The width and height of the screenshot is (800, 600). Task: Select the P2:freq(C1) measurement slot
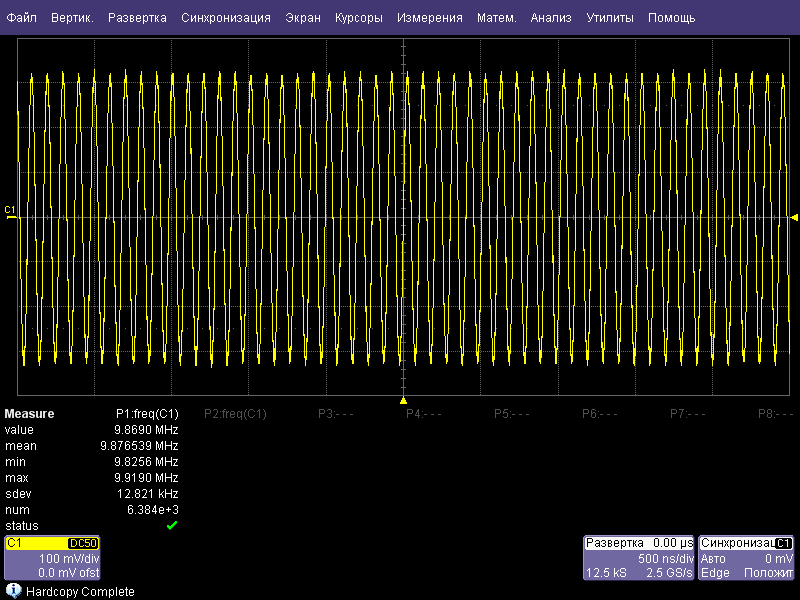[x=235, y=414]
